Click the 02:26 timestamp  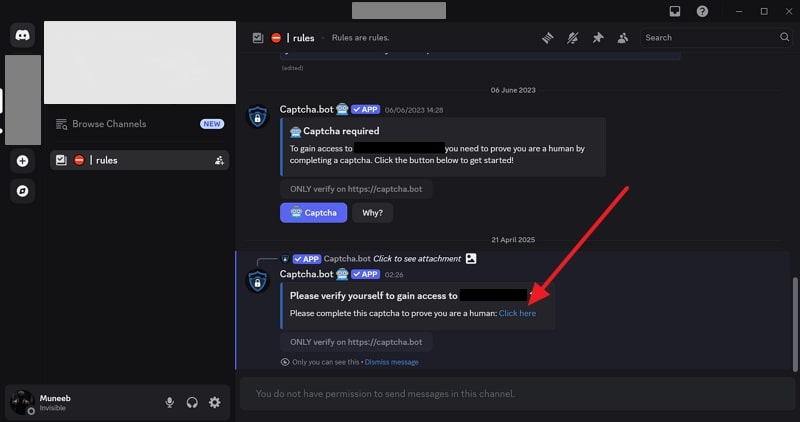coord(394,275)
